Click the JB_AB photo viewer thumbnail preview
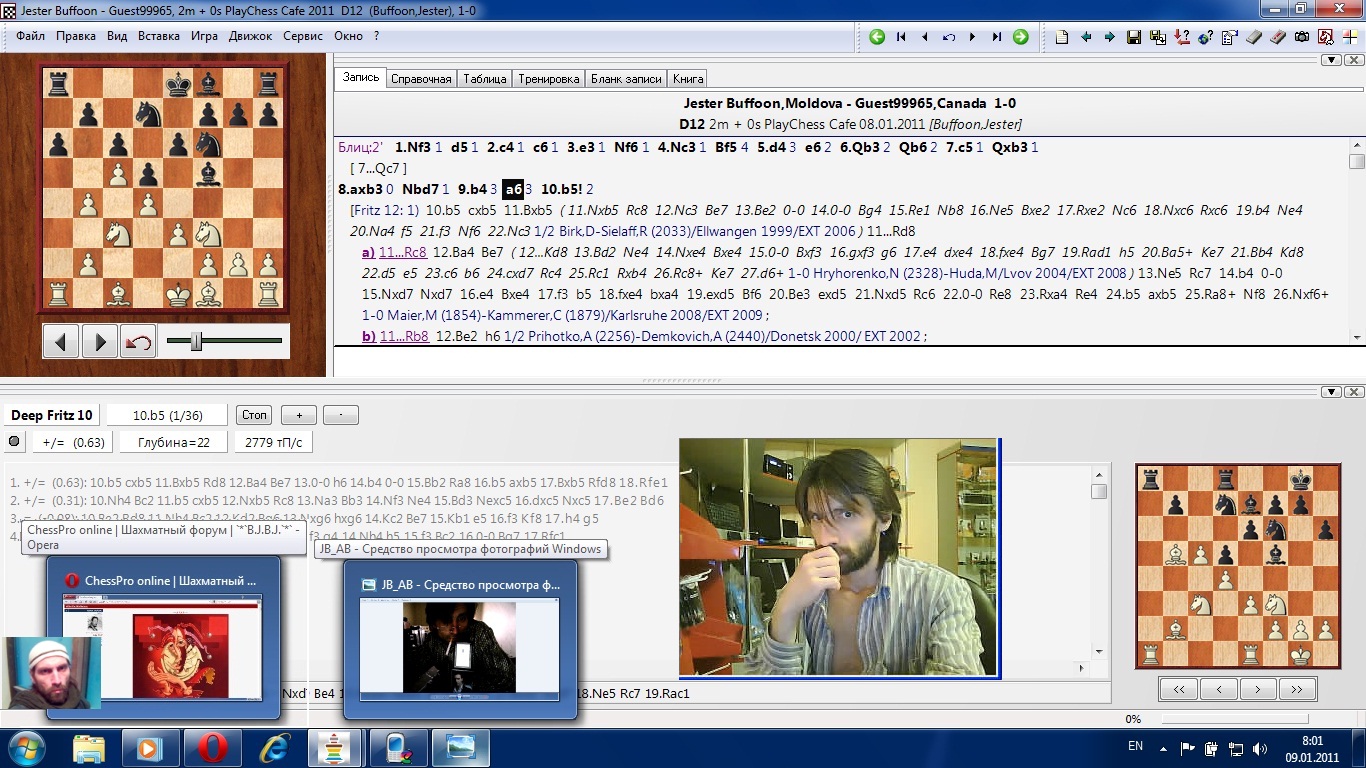This screenshot has width=1366, height=768. pyautogui.click(x=460, y=646)
